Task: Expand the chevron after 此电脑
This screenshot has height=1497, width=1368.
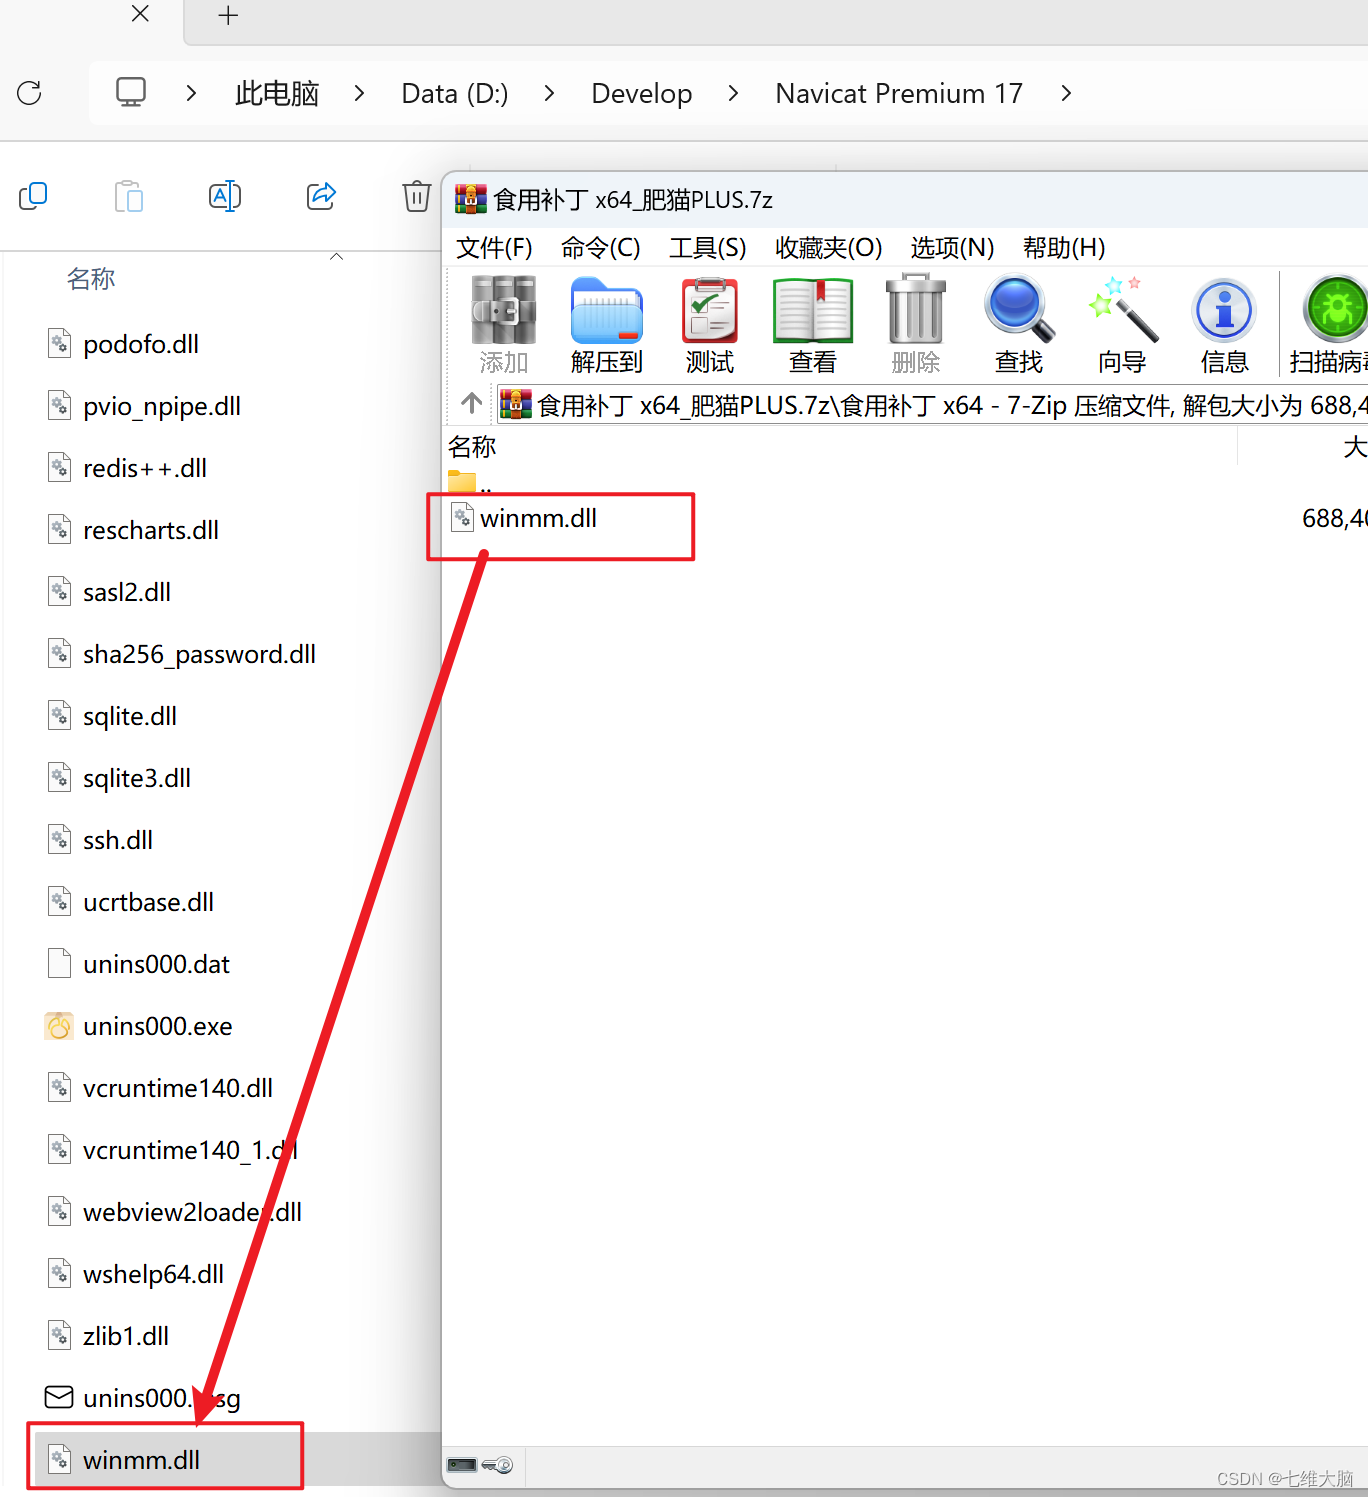Action: (x=359, y=93)
